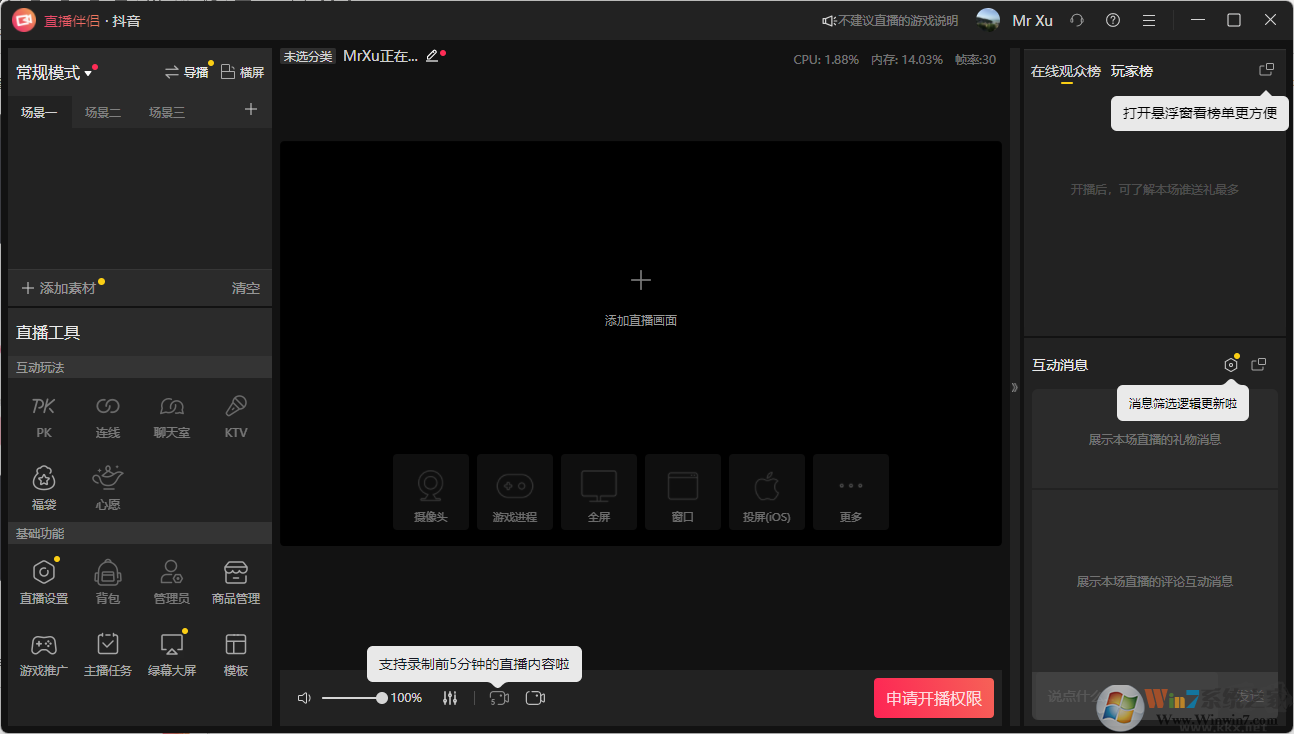
Task: Open 商品管理 product management
Action: point(236,582)
